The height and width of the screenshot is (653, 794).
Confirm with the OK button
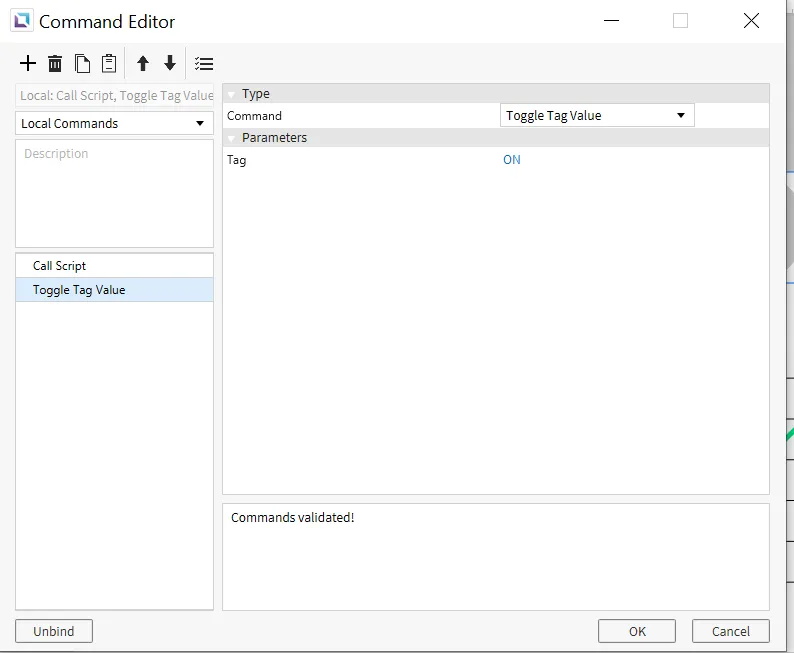point(637,631)
